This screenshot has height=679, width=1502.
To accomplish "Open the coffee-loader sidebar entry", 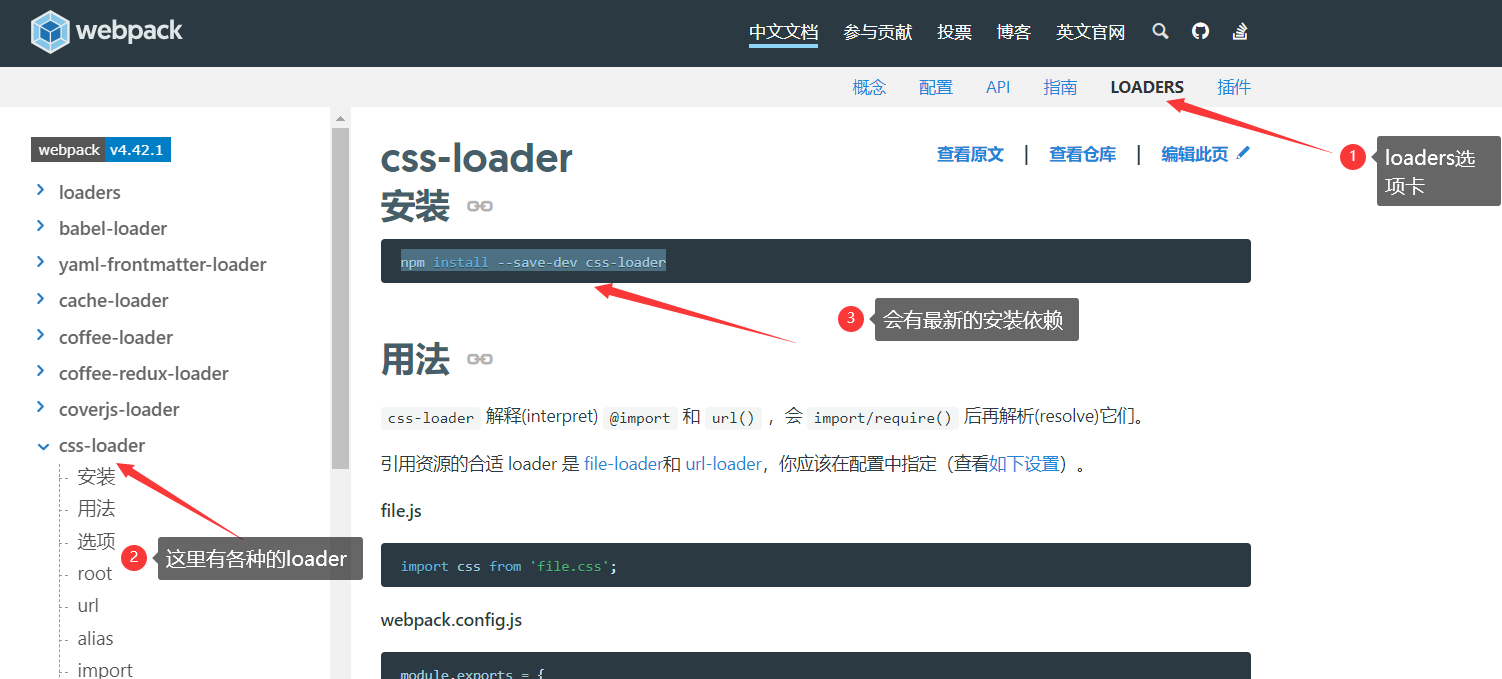I will [x=116, y=337].
